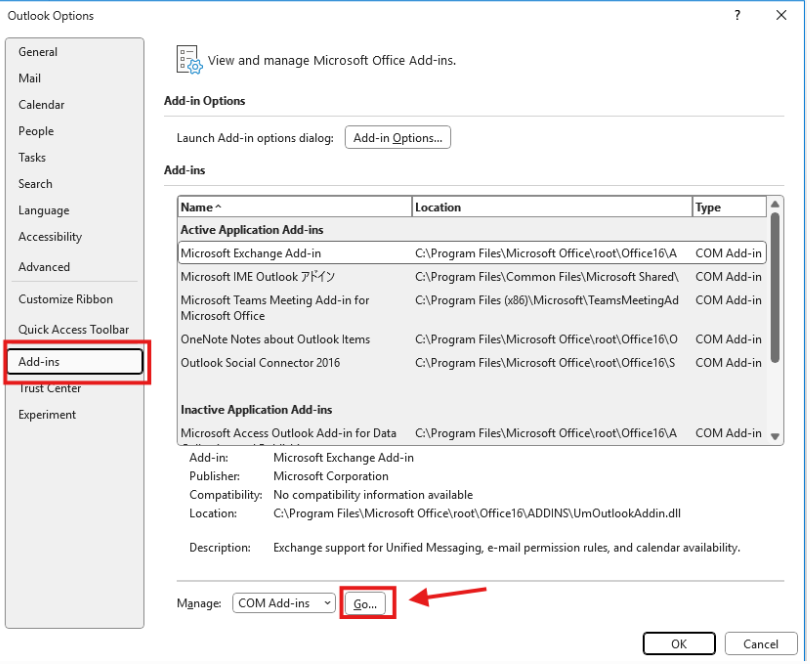Click the Active Application Add-ins heading
The width and height of the screenshot is (810, 664).
point(252,230)
